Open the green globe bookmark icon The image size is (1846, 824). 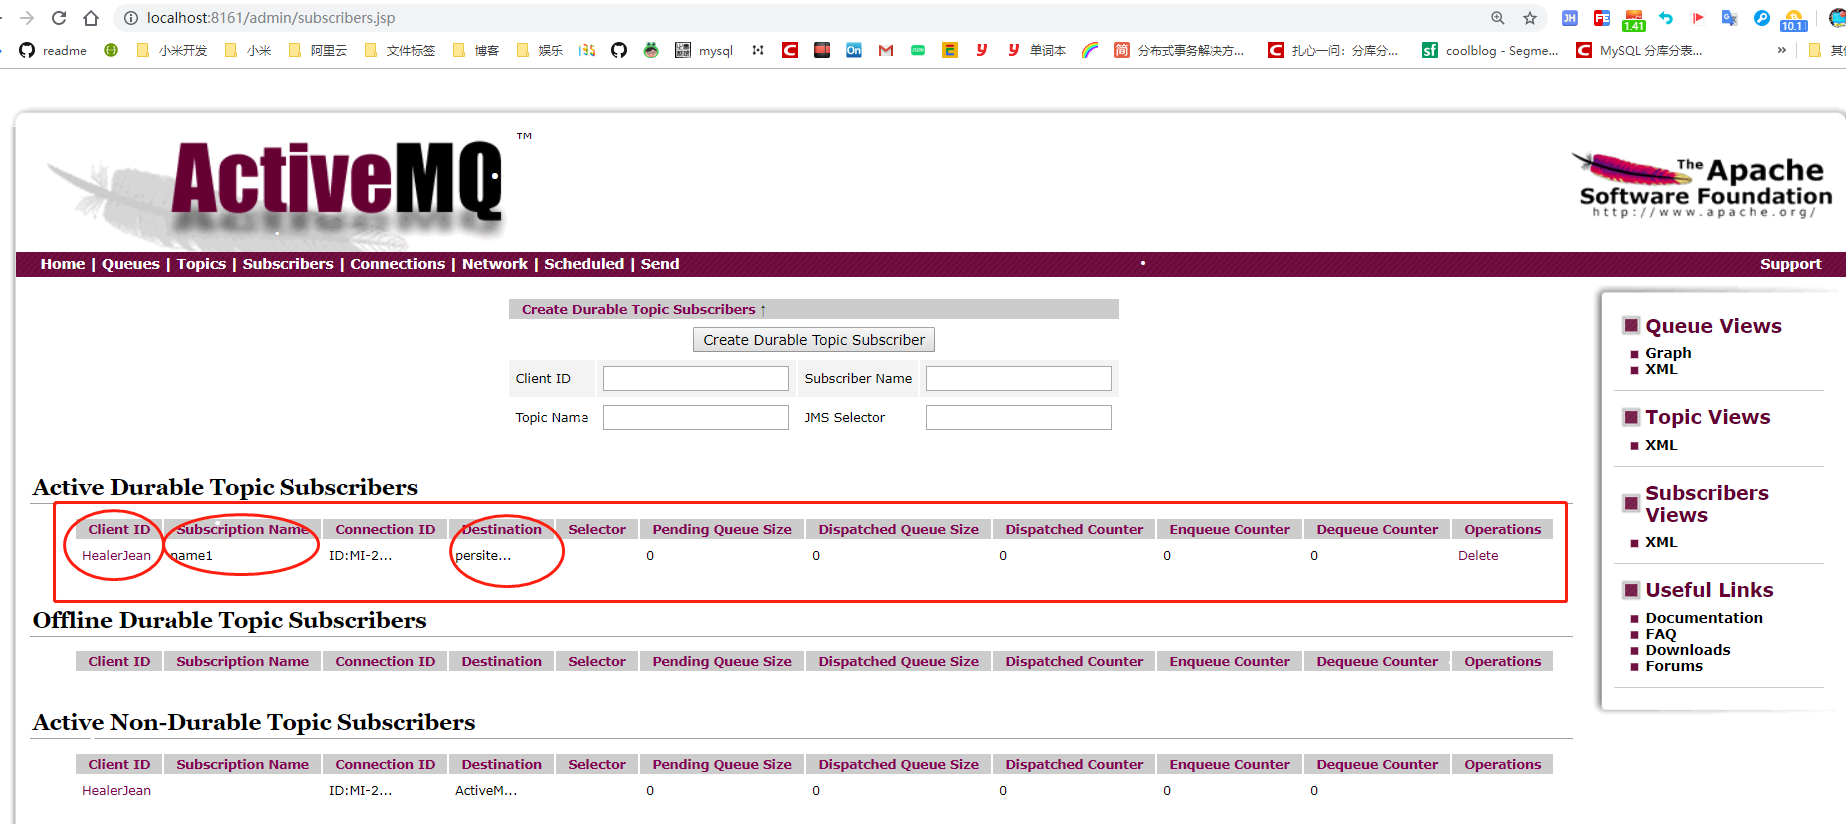(111, 50)
